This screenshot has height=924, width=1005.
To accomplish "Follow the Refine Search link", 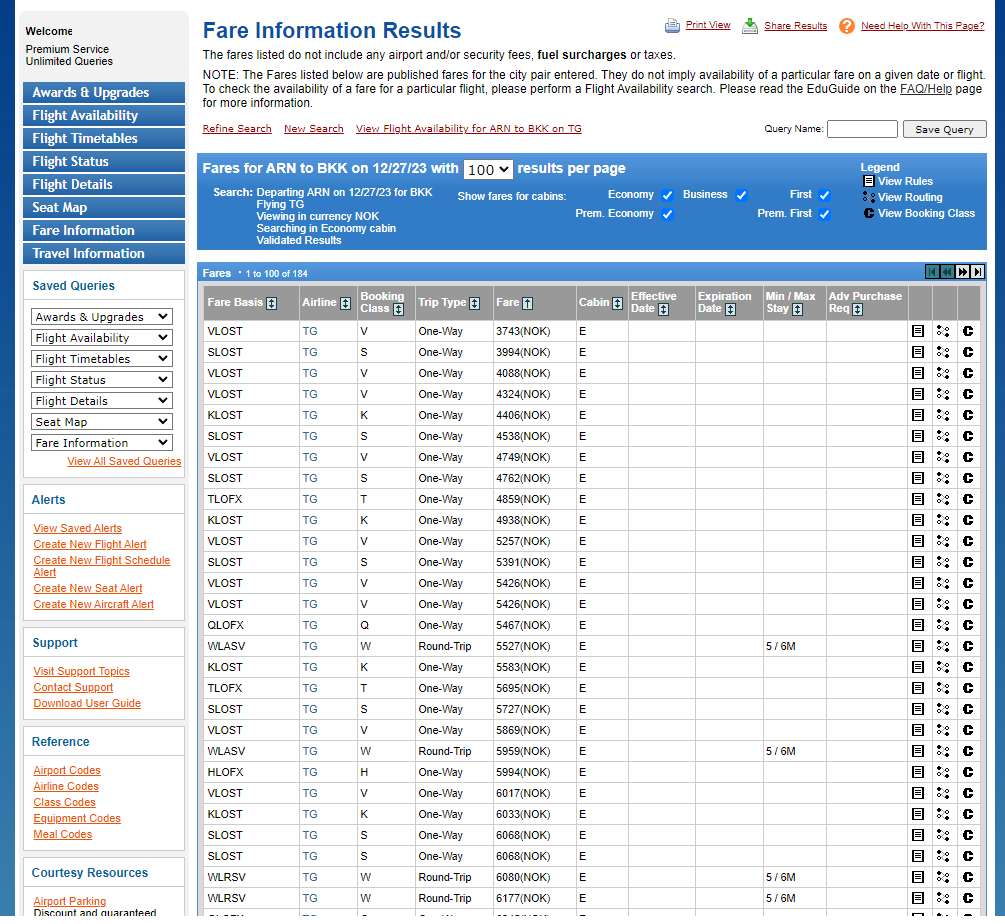I will [237, 129].
